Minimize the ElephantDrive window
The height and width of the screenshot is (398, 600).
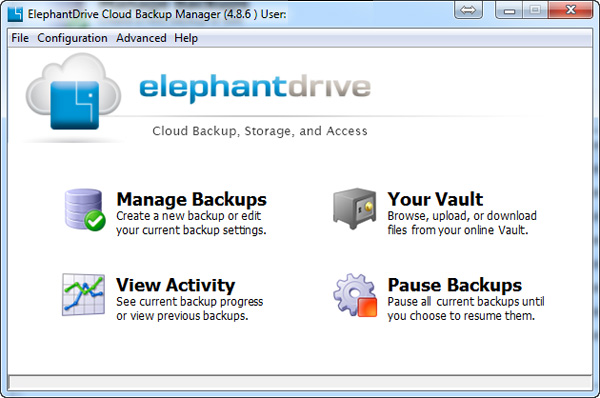click(509, 10)
